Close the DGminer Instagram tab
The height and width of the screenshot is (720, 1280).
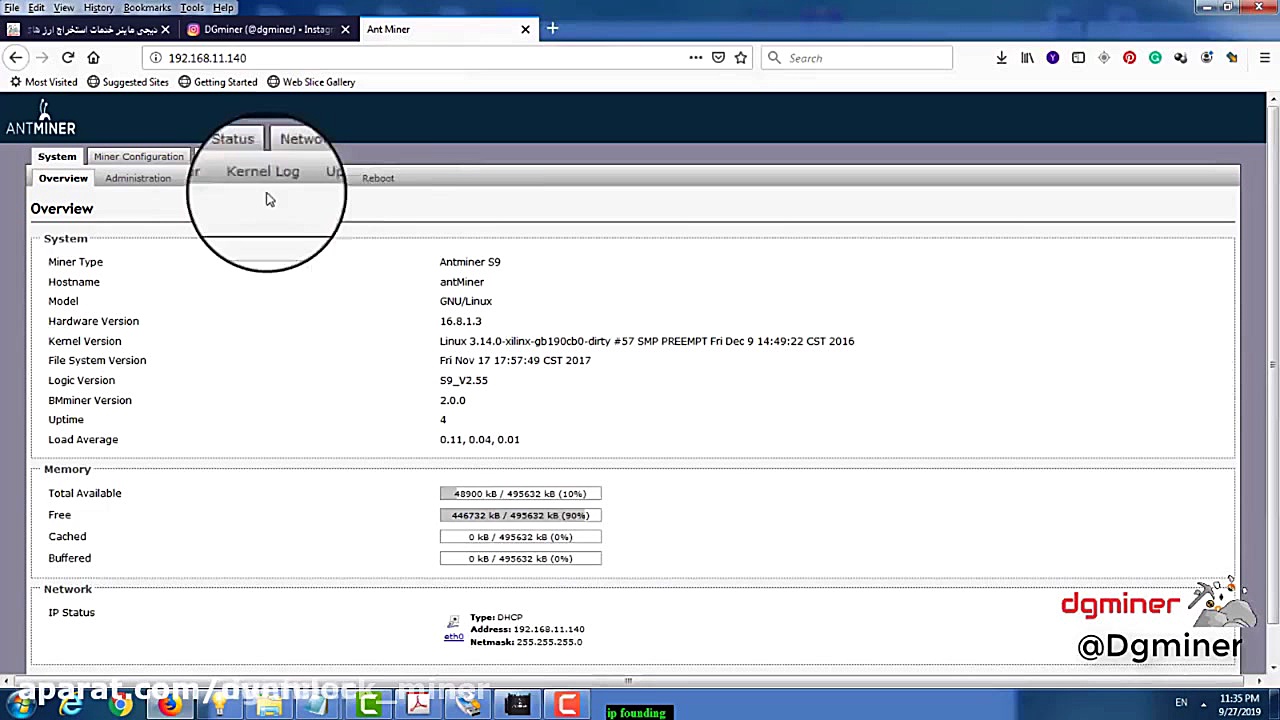click(x=345, y=29)
